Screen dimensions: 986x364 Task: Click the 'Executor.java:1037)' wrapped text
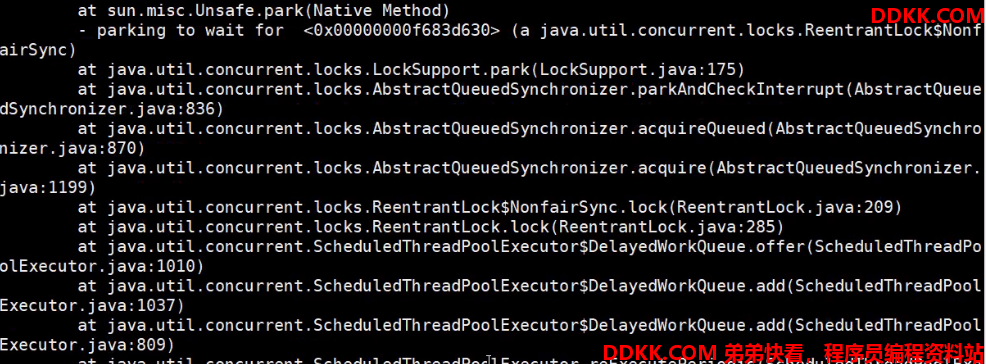[x=92, y=306]
